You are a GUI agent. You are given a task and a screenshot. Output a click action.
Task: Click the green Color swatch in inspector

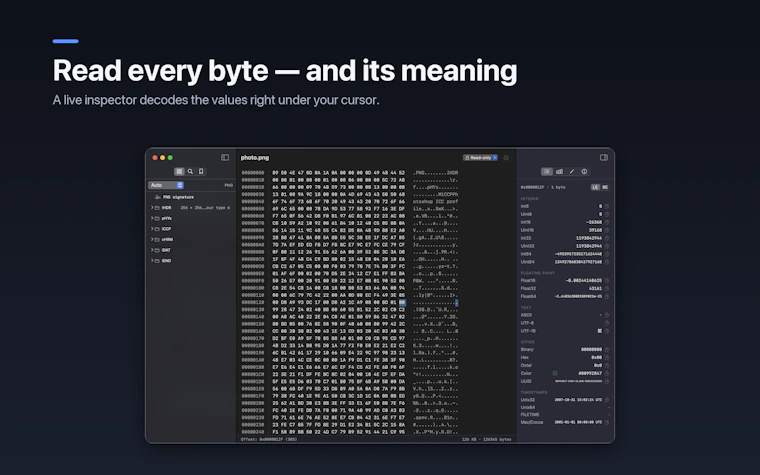coord(555,373)
